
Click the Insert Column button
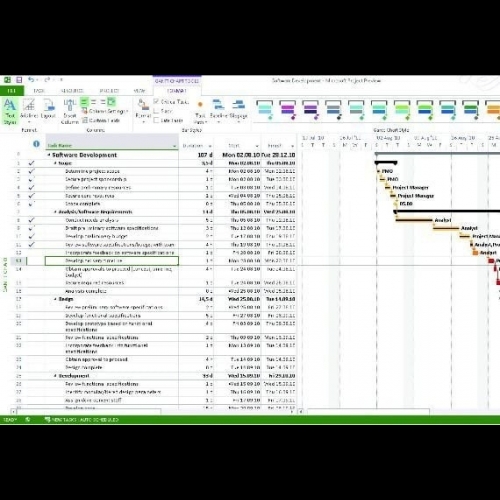pos(70,111)
